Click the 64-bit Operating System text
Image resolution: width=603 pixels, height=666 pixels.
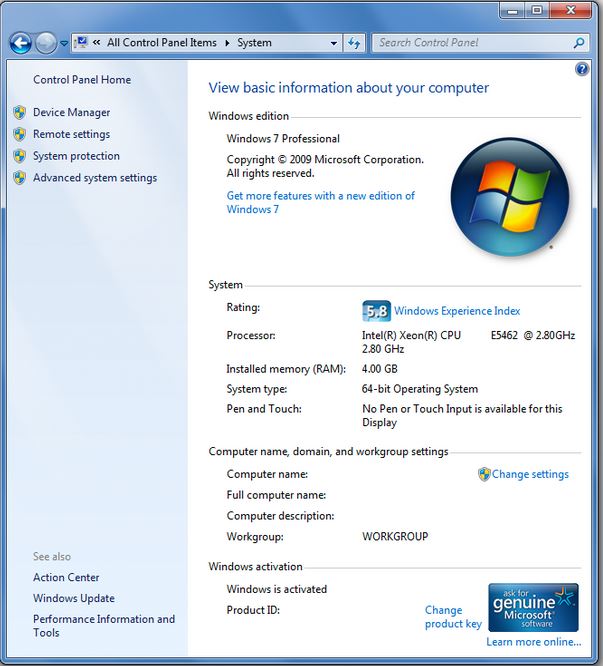click(x=420, y=389)
